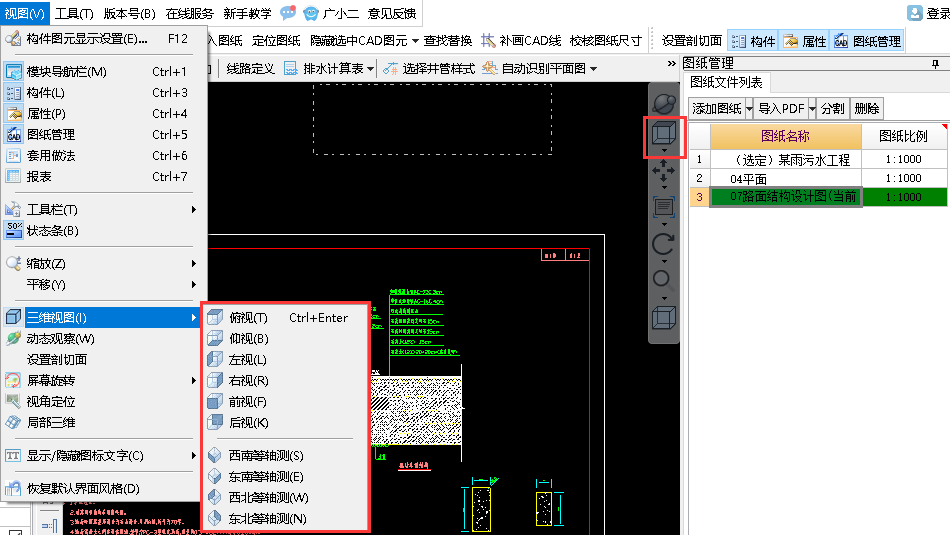
Task: Toggle the 属性 panel button in toolbar
Action: 805,41
